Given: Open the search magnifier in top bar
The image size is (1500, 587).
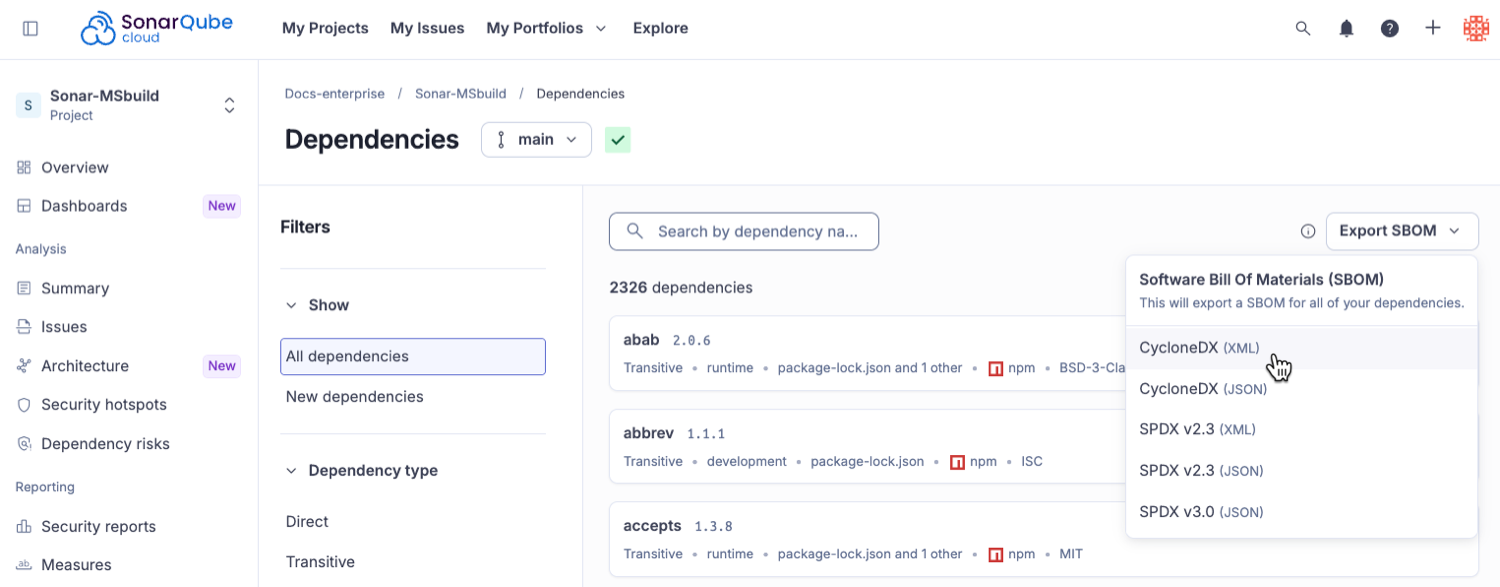Looking at the screenshot, I should click(x=1303, y=28).
